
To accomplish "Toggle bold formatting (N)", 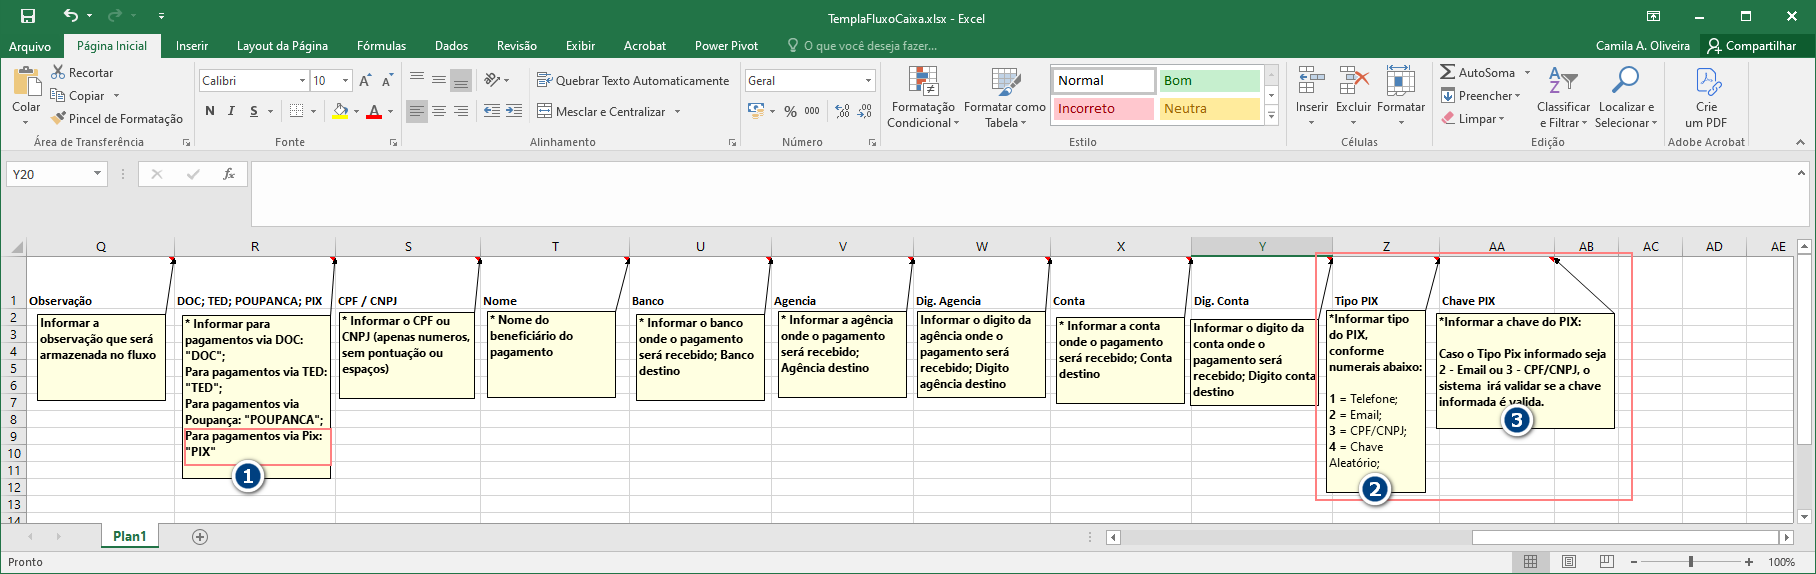I will tap(210, 111).
